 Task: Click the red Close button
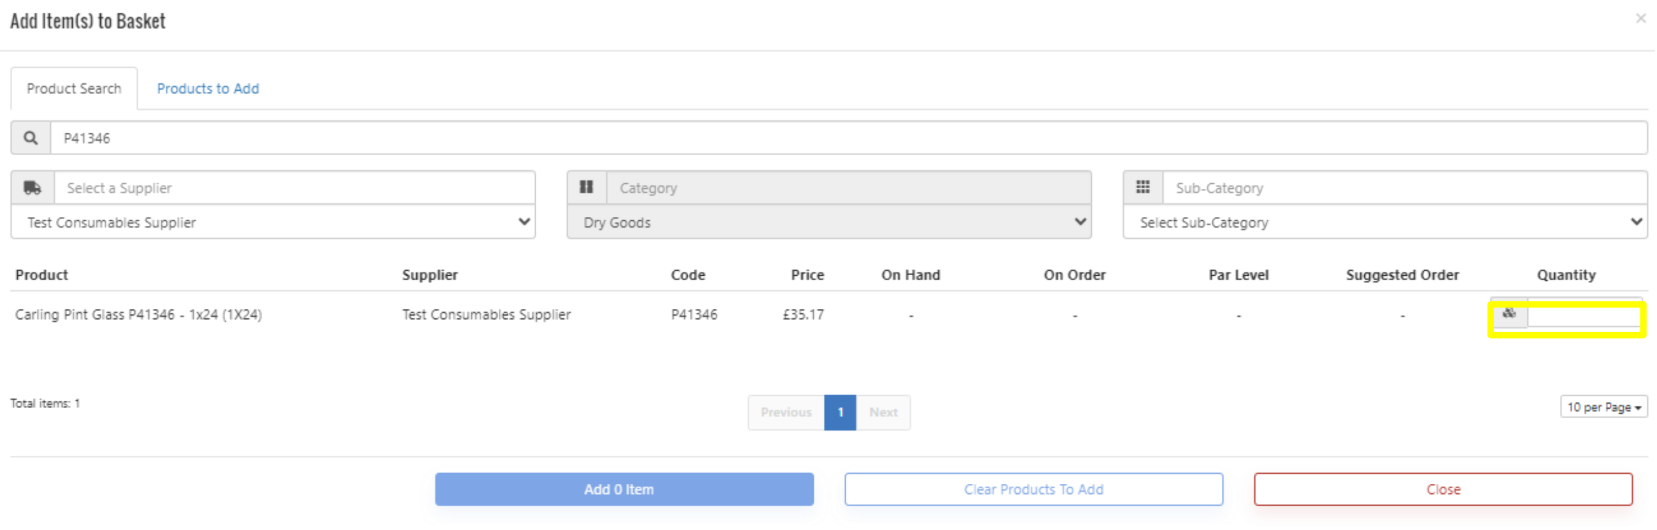click(x=1443, y=489)
